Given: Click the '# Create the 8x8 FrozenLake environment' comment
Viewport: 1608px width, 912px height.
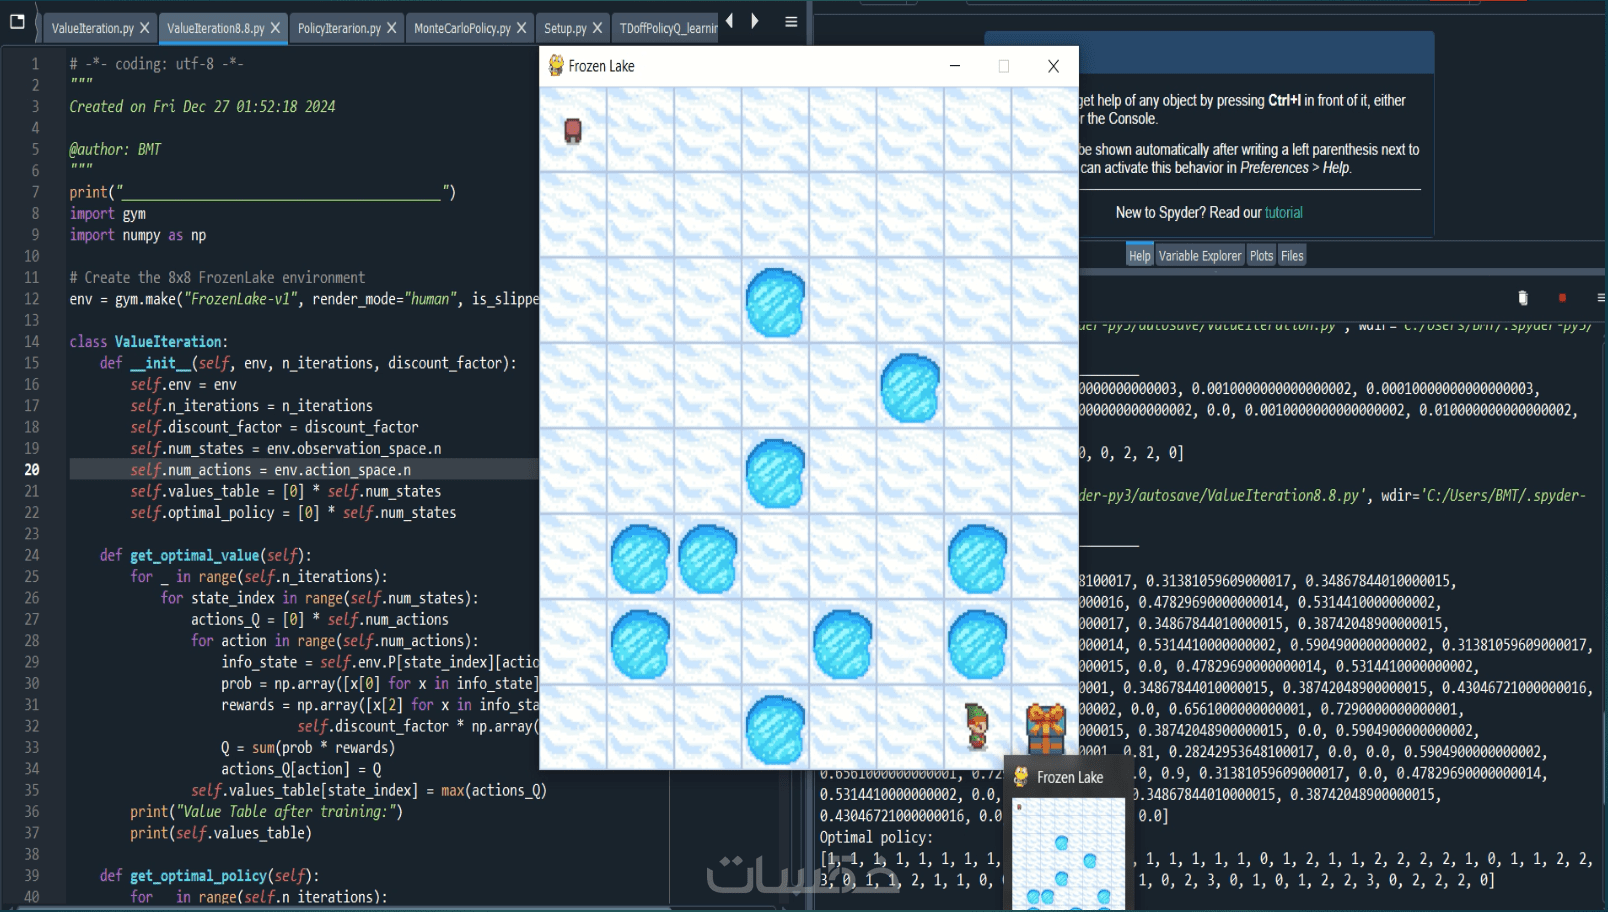Looking at the screenshot, I should [217, 278].
